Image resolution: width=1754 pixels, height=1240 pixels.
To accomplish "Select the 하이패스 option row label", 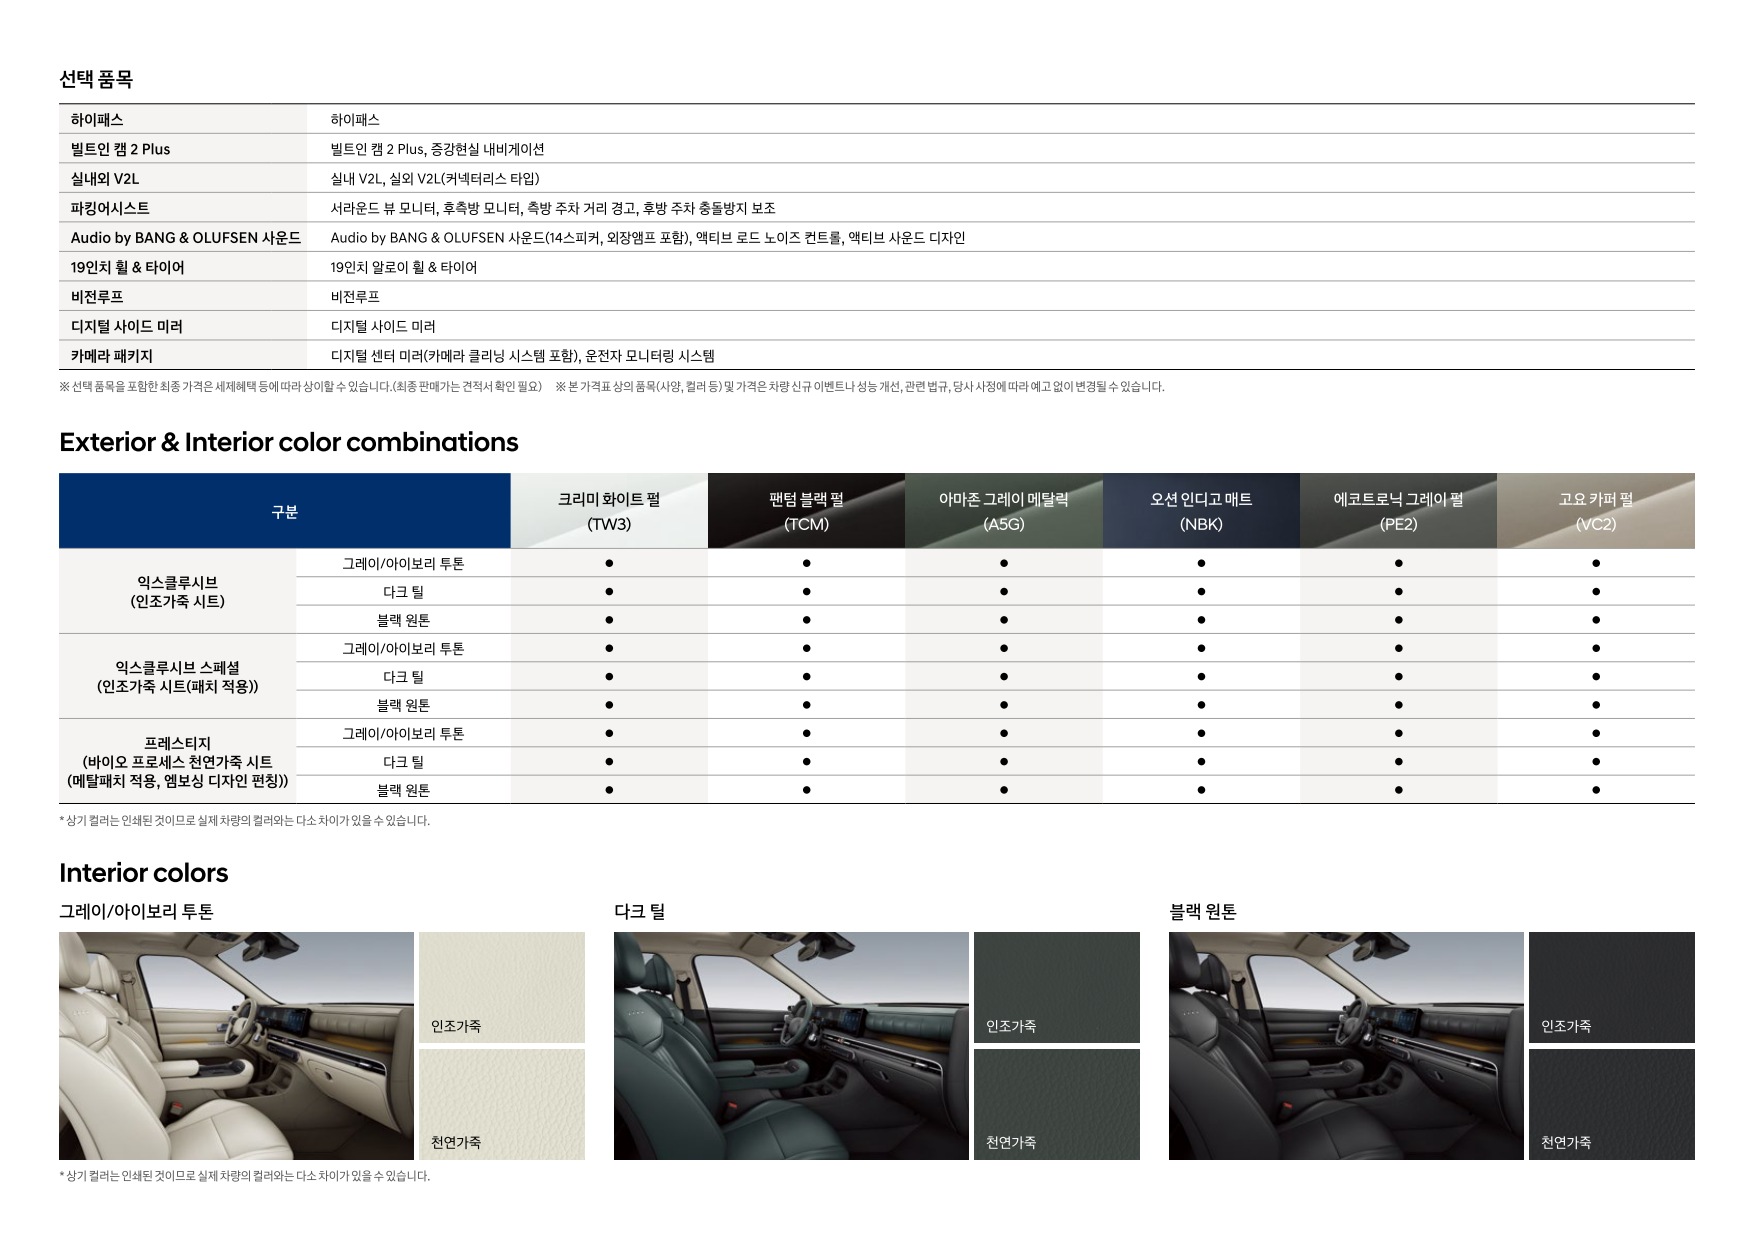I will [97, 120].
